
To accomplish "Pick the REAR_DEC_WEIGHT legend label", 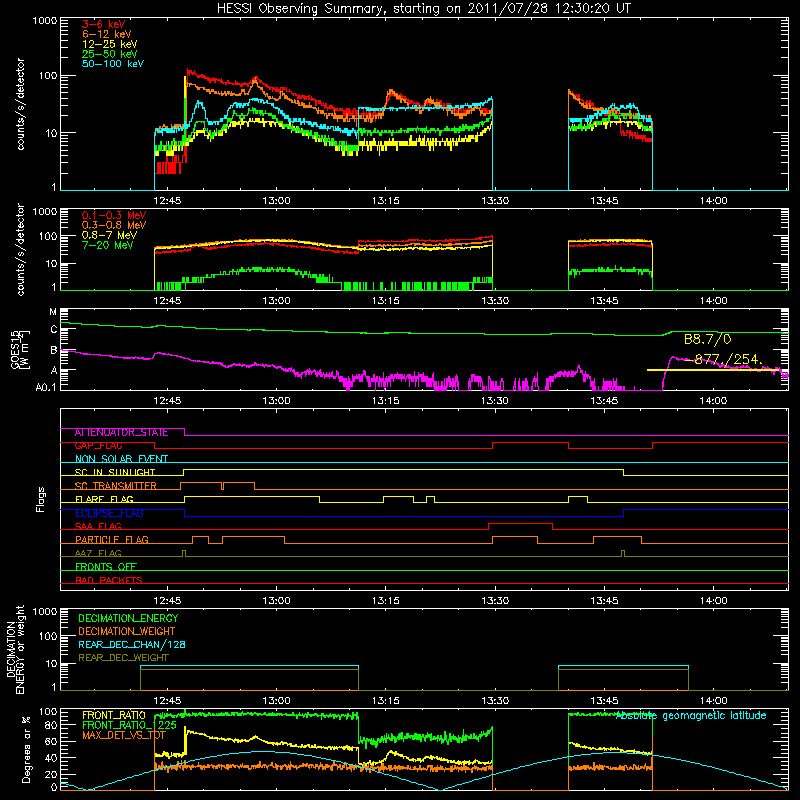I will 123,658.
